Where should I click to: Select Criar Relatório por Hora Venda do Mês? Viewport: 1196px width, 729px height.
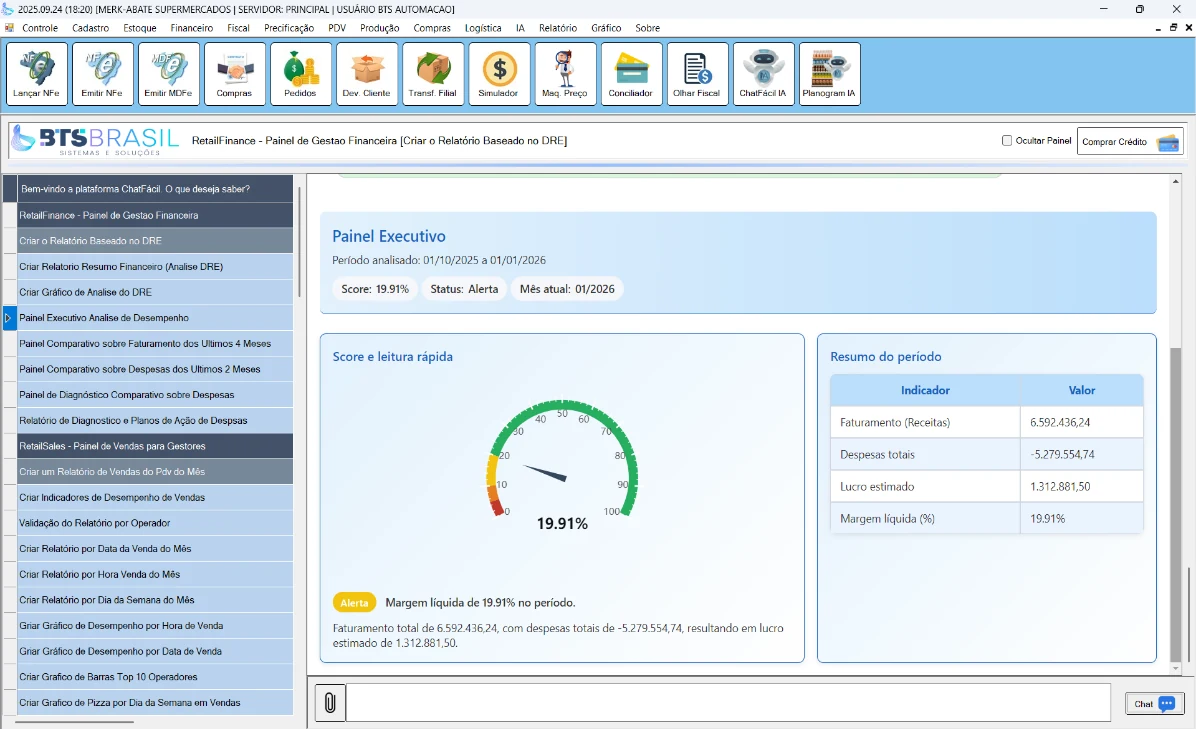[156, 574]
